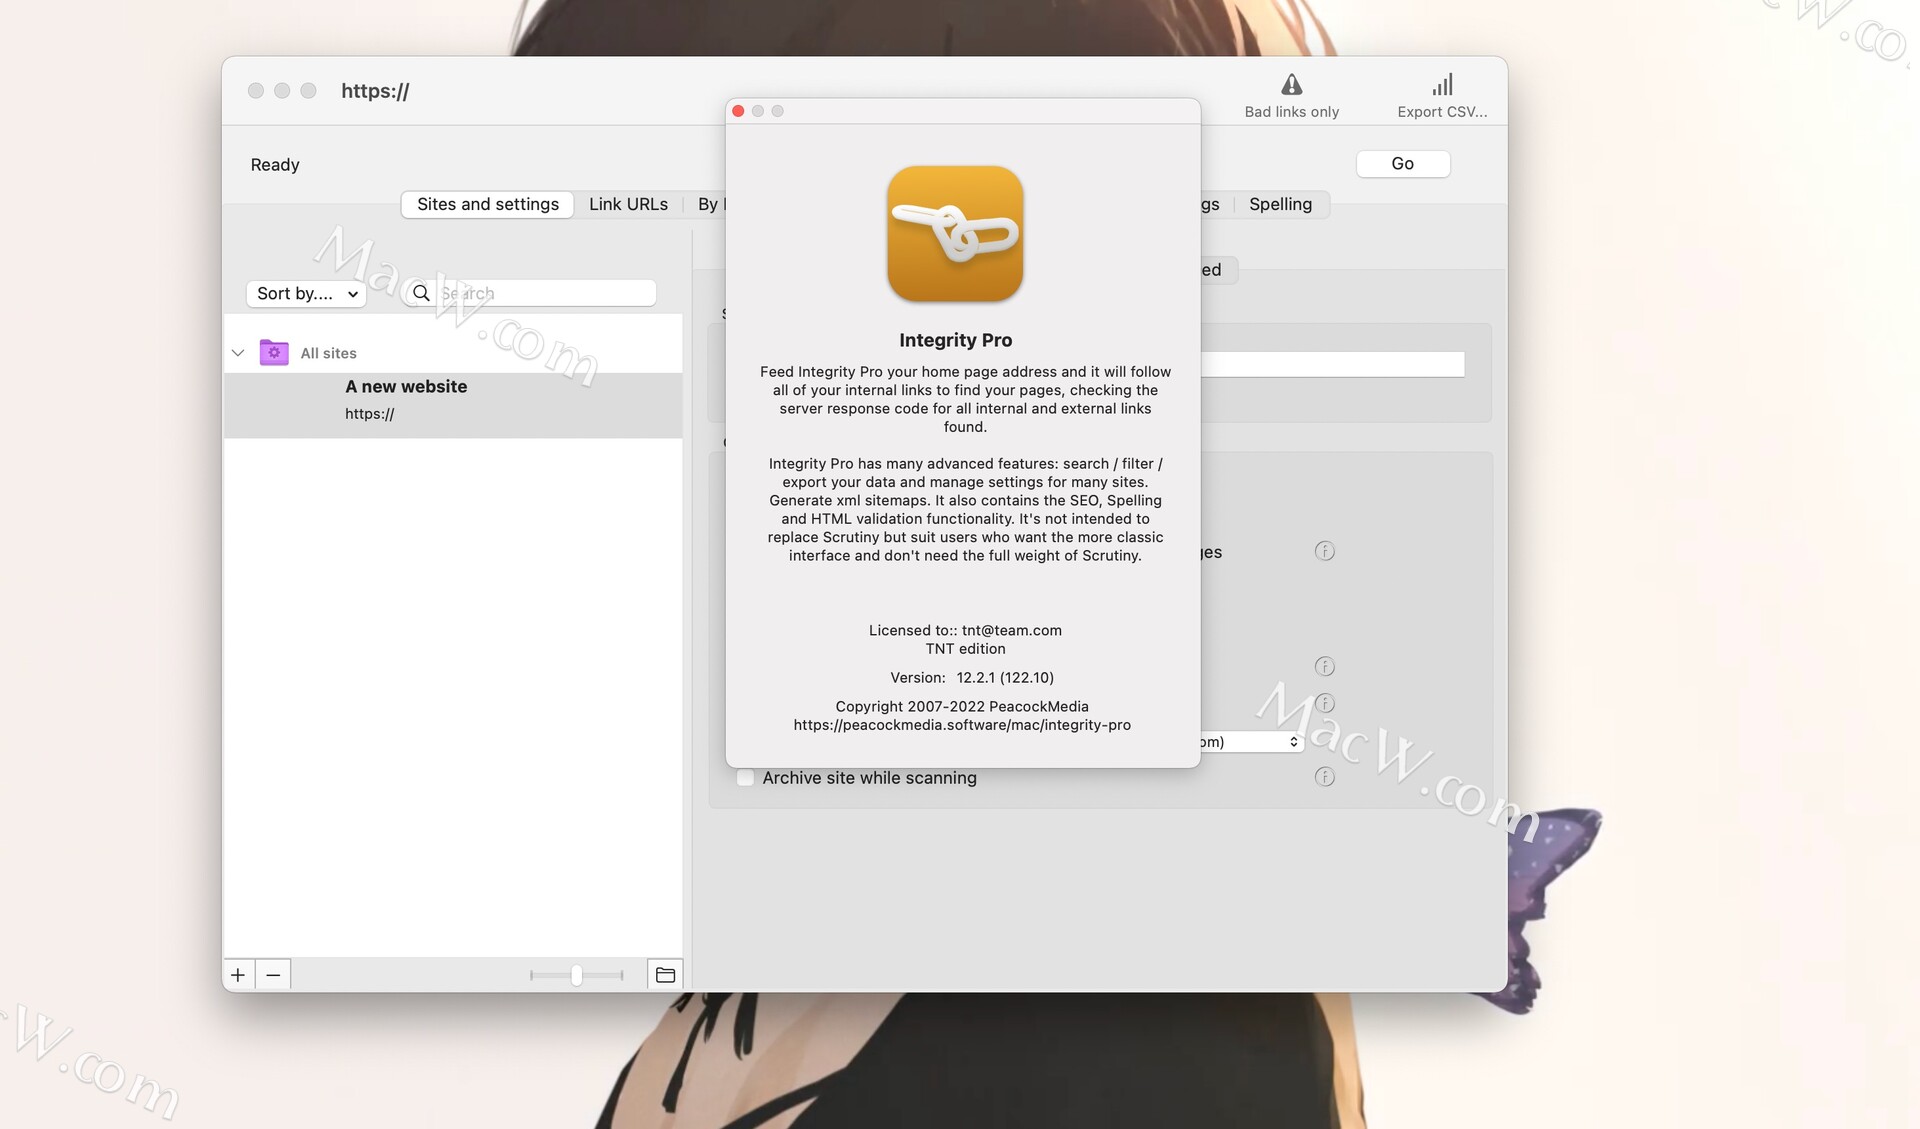1920x1129 pixels.
Task: Click the folder icon at sidebar bottom
Action: (665, 974)
